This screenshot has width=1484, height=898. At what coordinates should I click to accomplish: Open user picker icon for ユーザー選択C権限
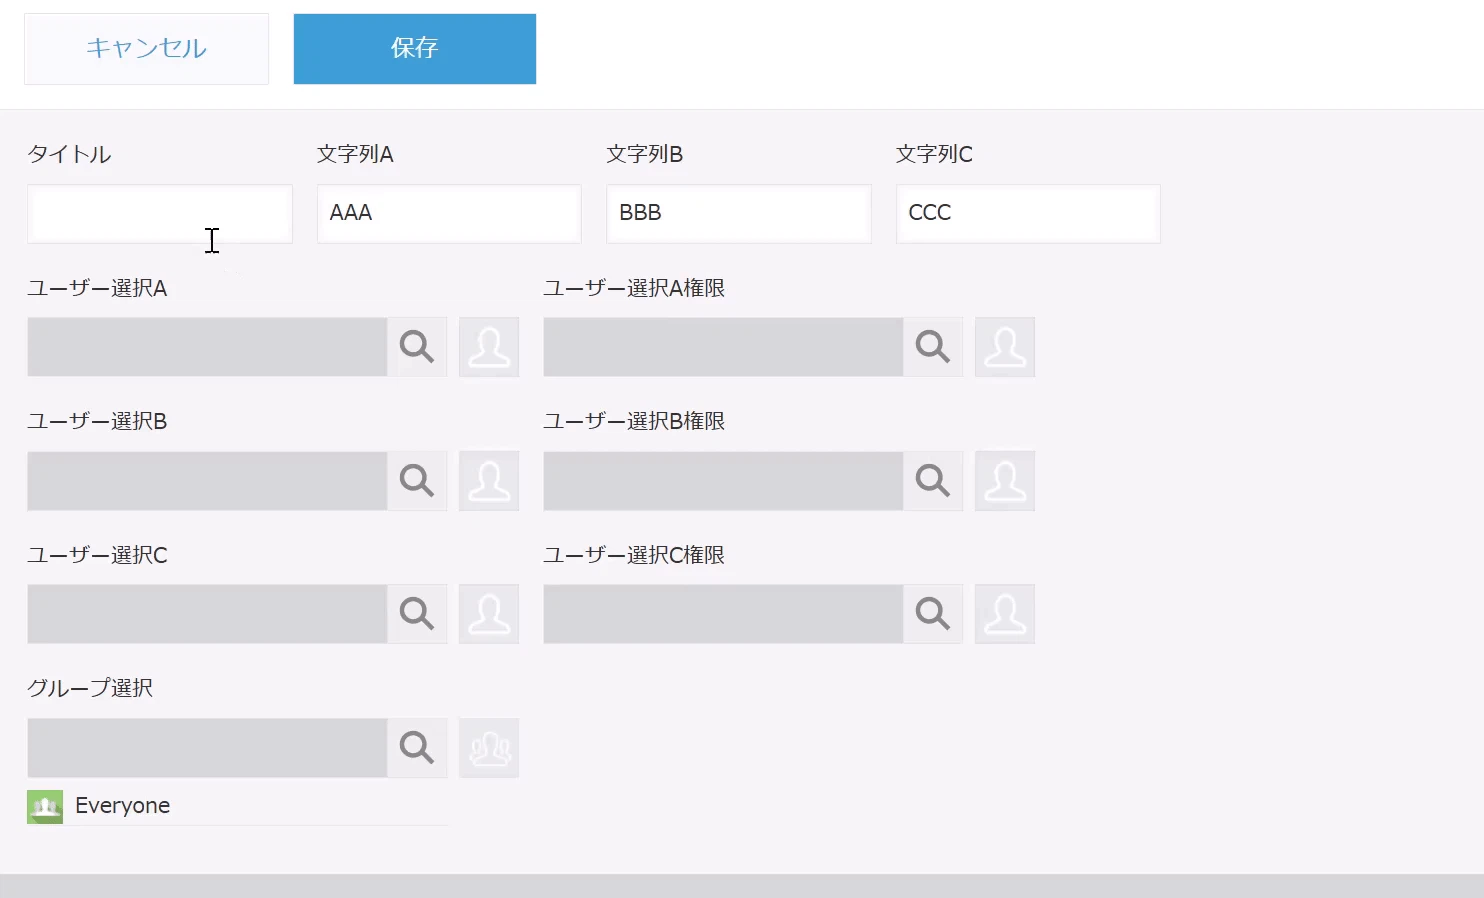1005,614
